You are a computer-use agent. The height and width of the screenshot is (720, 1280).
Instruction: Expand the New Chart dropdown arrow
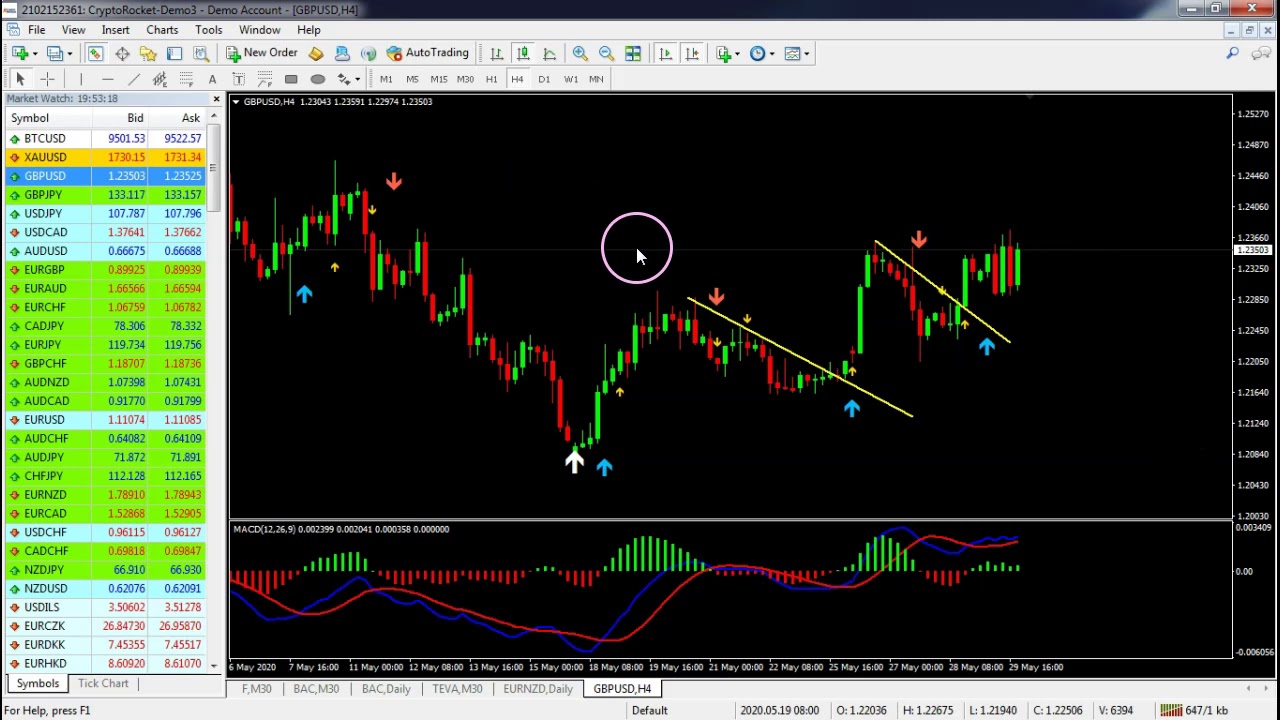tap(34, 54)
